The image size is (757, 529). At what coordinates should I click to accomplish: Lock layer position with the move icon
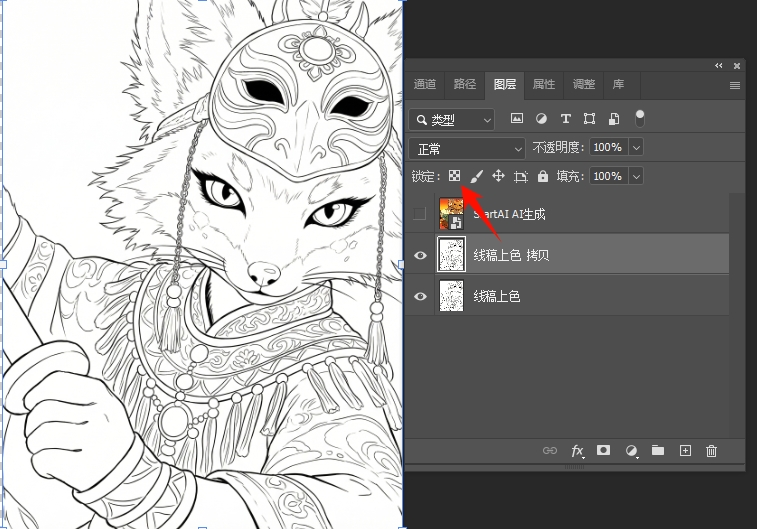[x=498, y=176]
